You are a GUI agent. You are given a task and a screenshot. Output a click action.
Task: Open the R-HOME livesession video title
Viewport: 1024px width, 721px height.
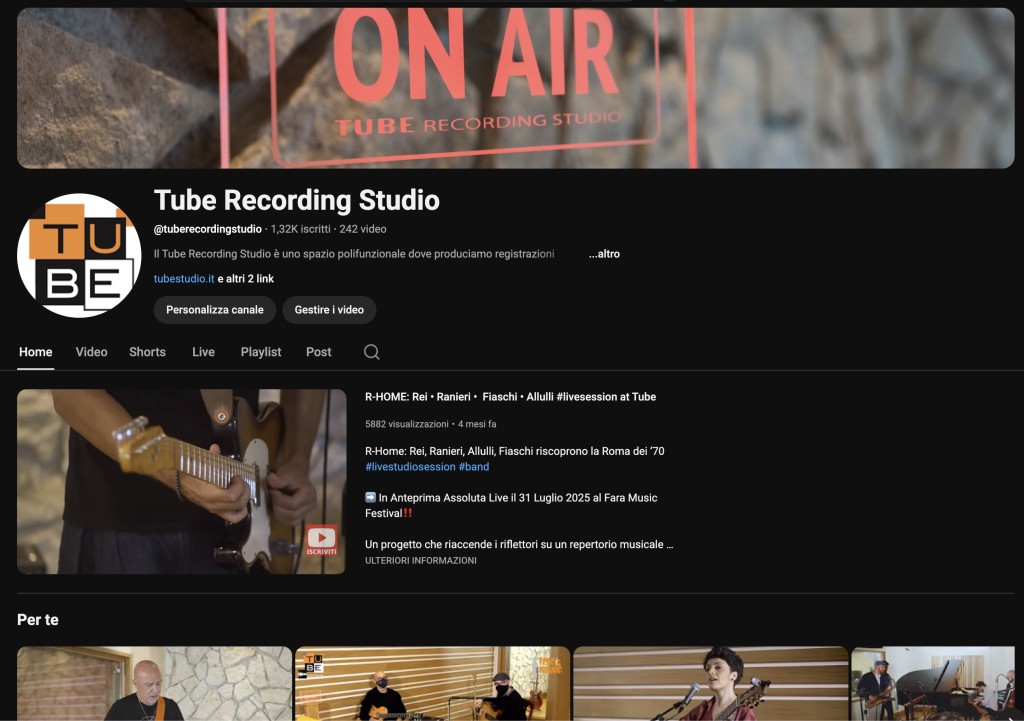click(x=510, y=397)
